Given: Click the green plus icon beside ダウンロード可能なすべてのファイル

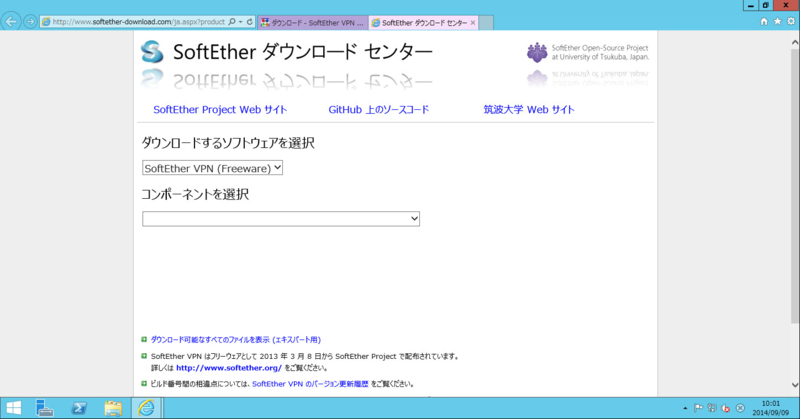Looking at the screenshot, I should (144, 339).
